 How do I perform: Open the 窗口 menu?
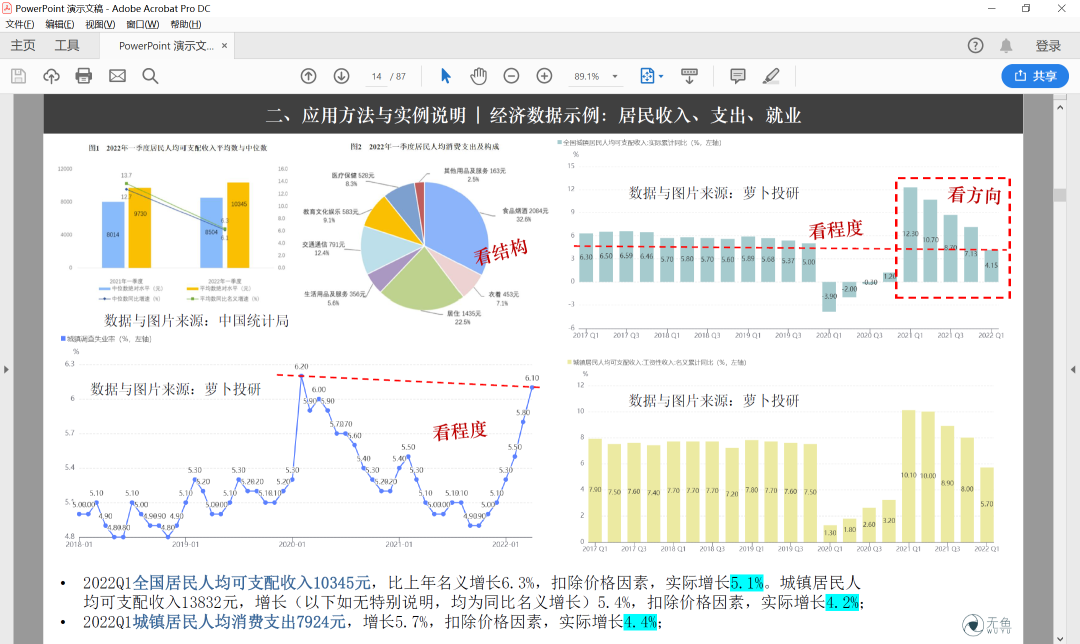pyautogui.click(x=143, y=24)
